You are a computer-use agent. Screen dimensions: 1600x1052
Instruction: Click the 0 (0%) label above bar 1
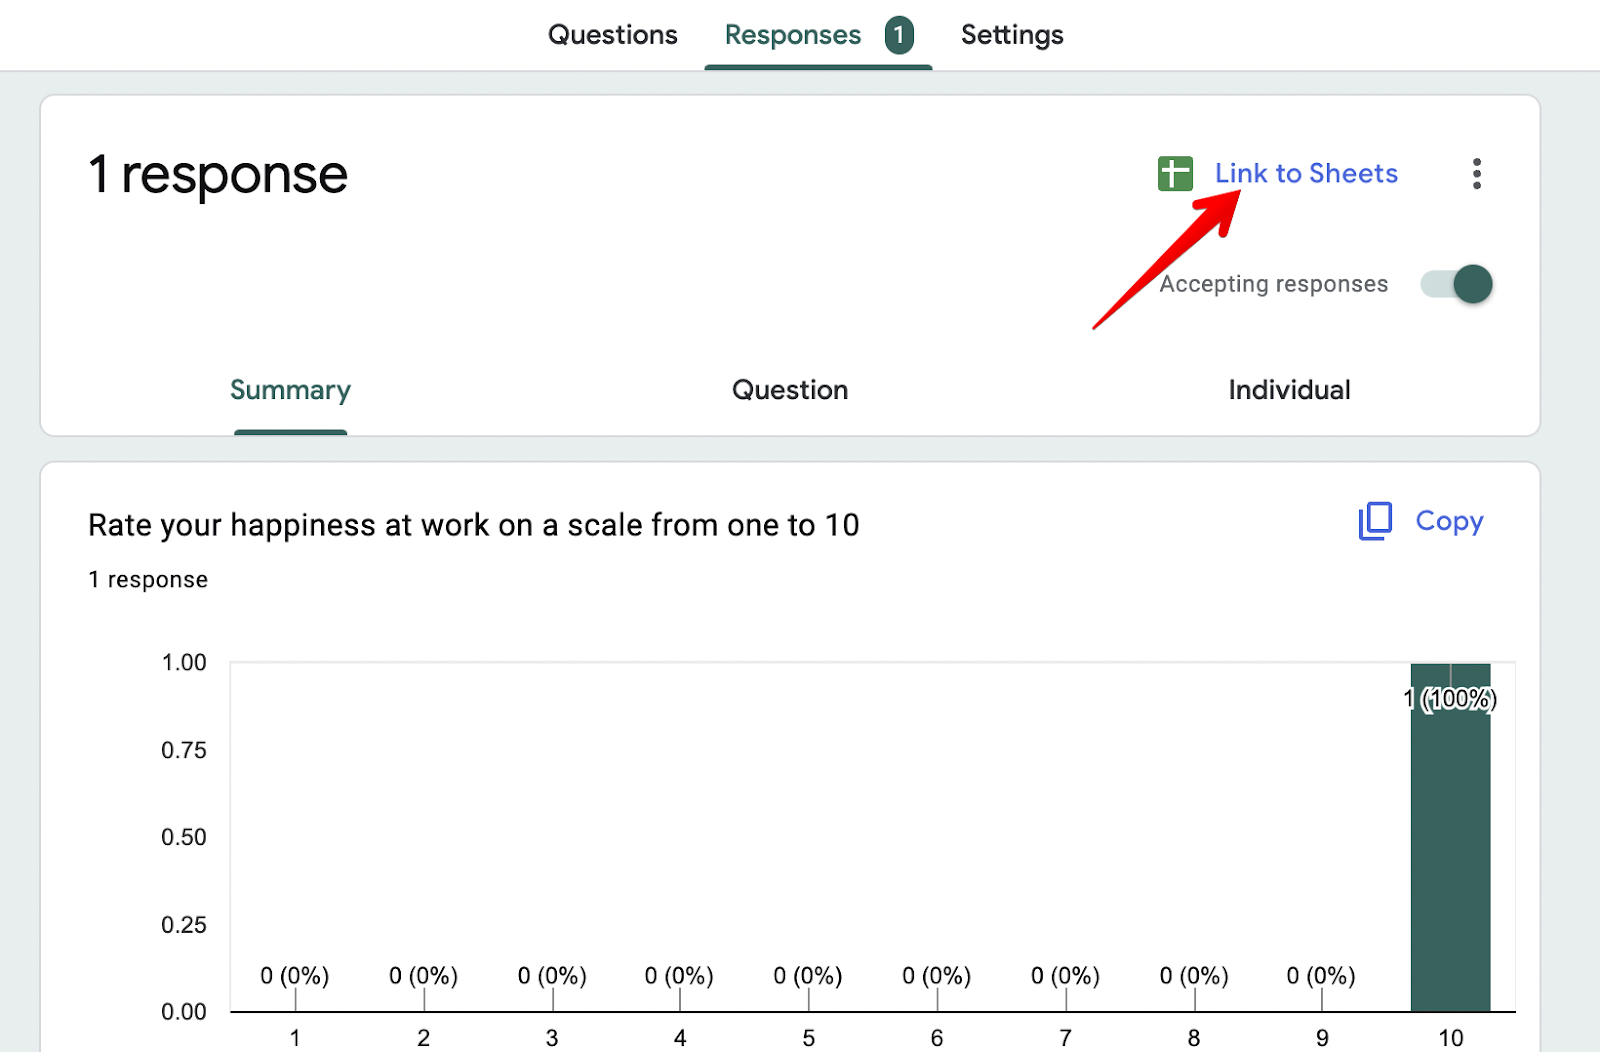tap(294, 974)
